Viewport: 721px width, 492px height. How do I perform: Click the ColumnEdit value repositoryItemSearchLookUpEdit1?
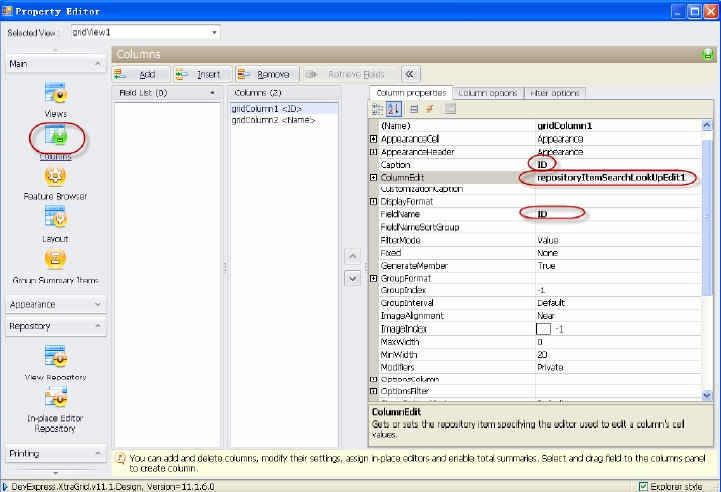click(618, 177)
